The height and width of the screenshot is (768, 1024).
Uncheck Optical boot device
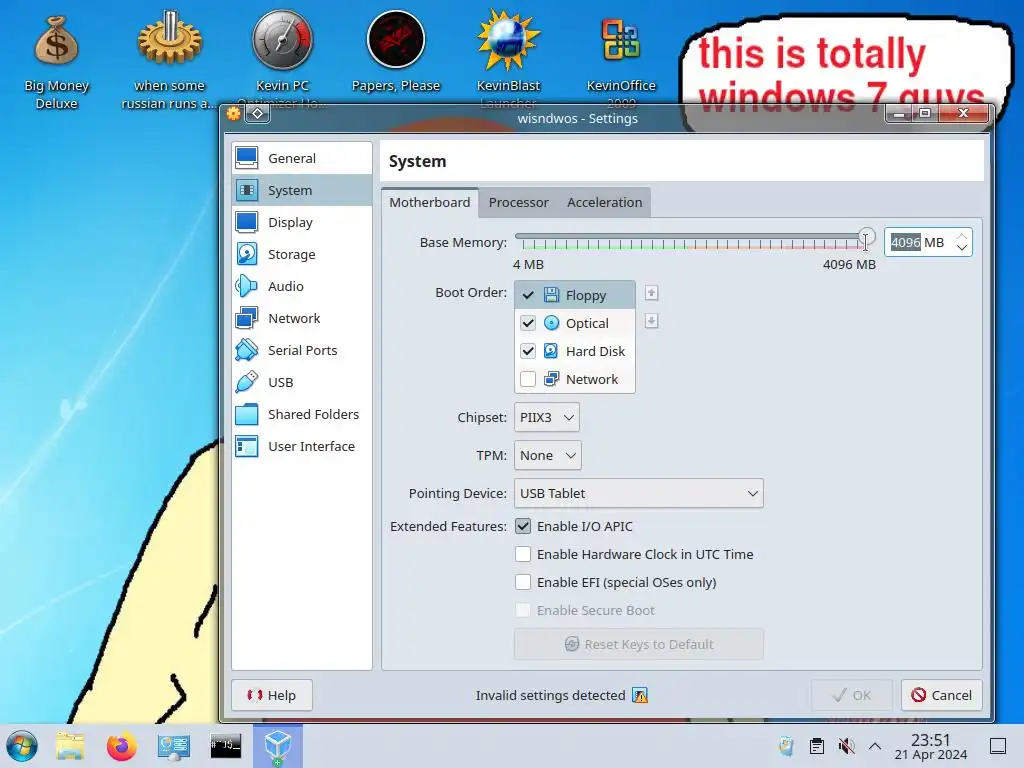528,323
